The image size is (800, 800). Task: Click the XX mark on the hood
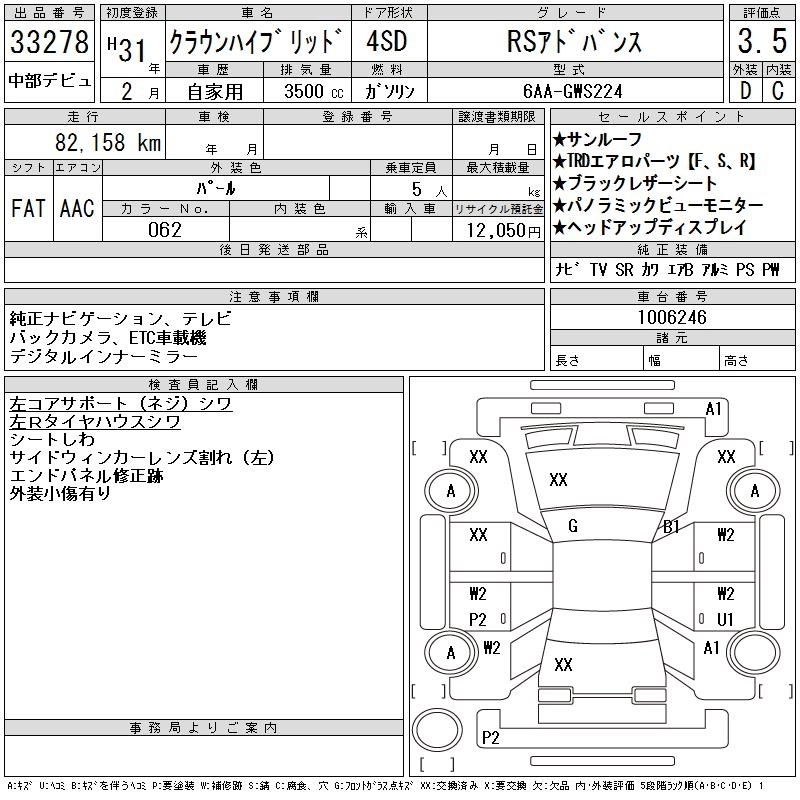[558, 480]
